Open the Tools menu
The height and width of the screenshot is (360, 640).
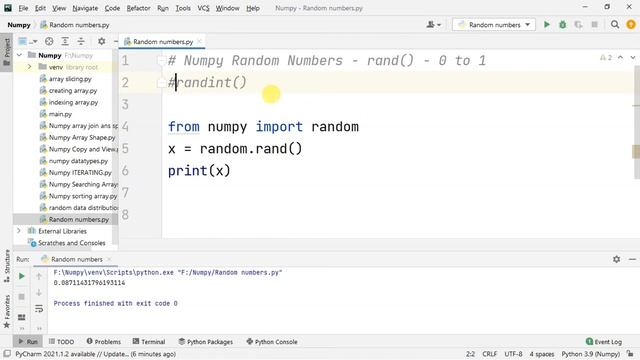coord(183,8)
